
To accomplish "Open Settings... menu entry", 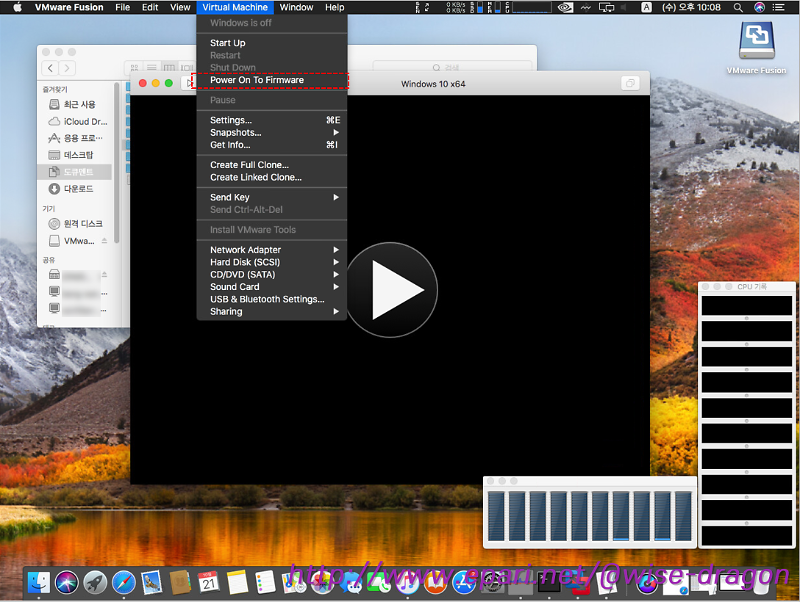I will (x=271, y=120).
